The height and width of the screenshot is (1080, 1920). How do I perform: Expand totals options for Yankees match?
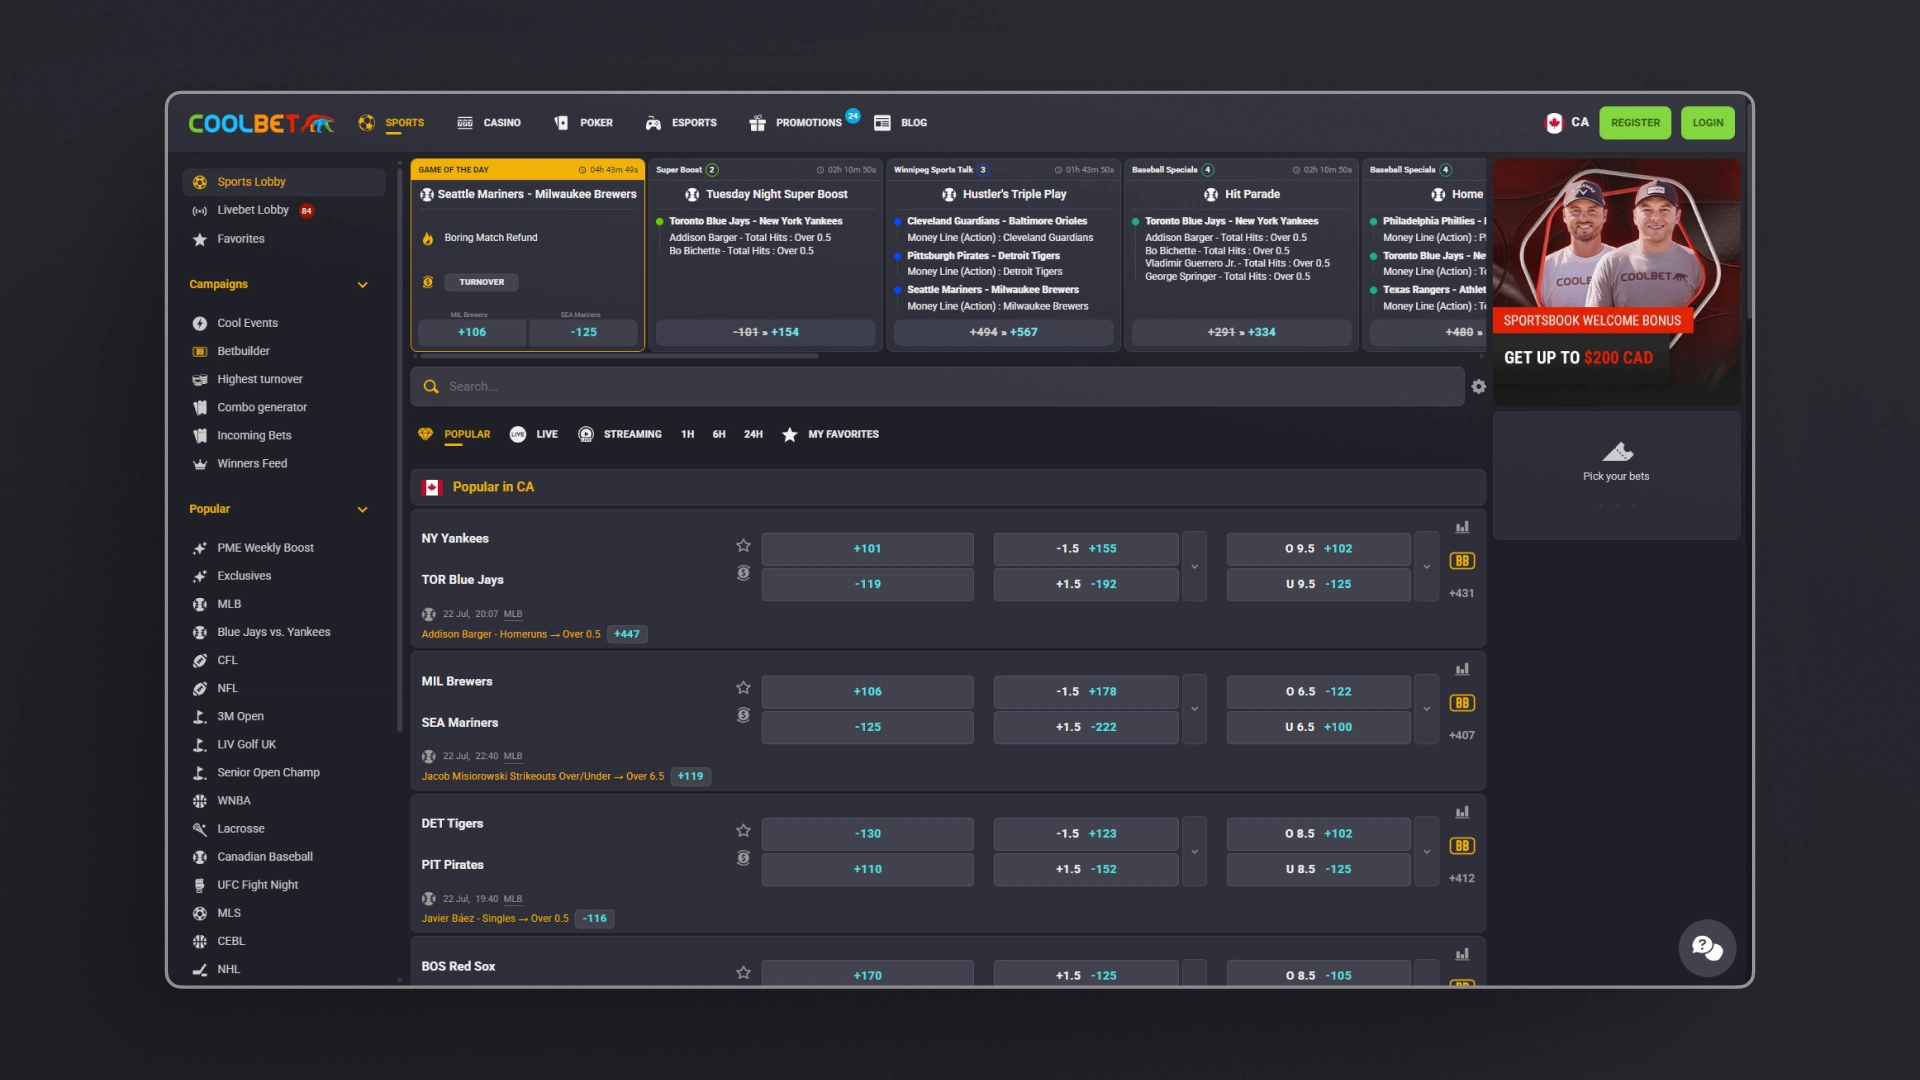pos(1427,566)
